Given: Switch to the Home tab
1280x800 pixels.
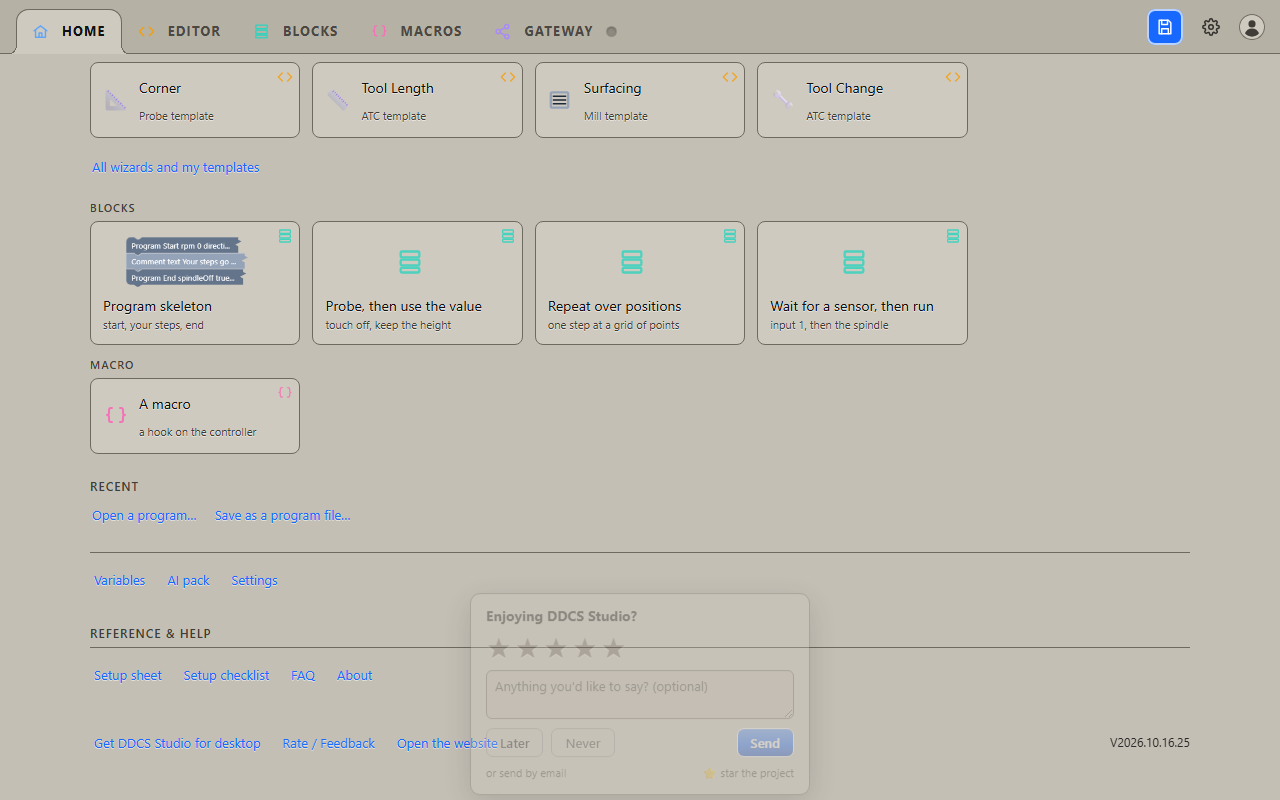Looking at the screenshot, I should (69, 31).
